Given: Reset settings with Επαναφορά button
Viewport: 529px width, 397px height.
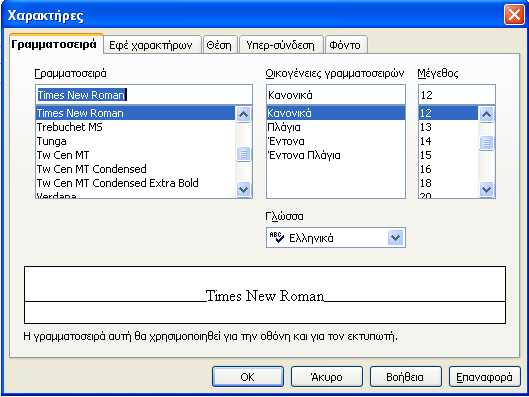Looking at the screenshot, I should [x=485, y=376].
